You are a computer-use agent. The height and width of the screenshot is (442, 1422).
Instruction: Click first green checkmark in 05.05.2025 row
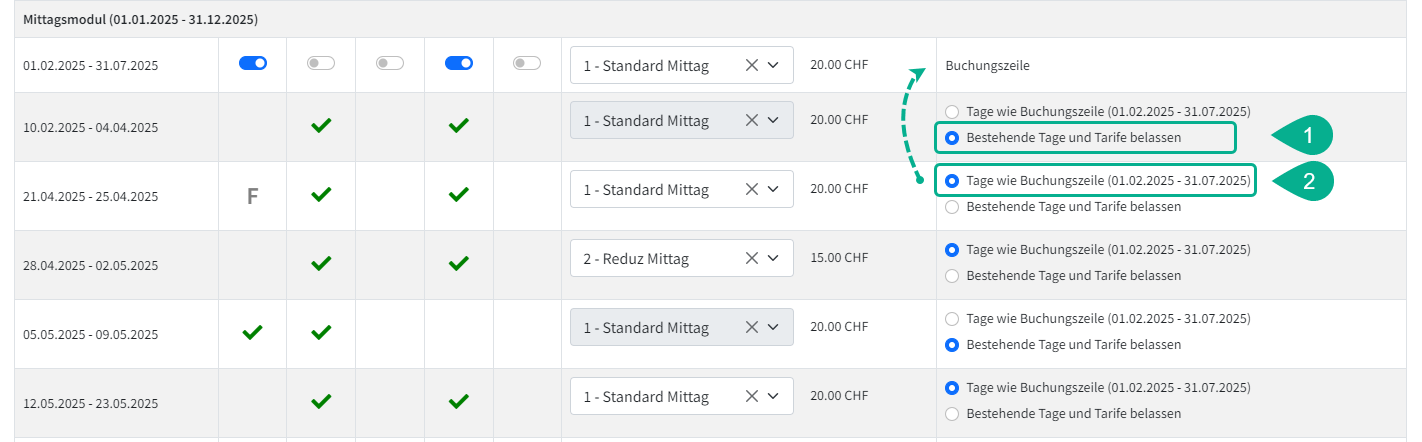click(x=253, y=332)
